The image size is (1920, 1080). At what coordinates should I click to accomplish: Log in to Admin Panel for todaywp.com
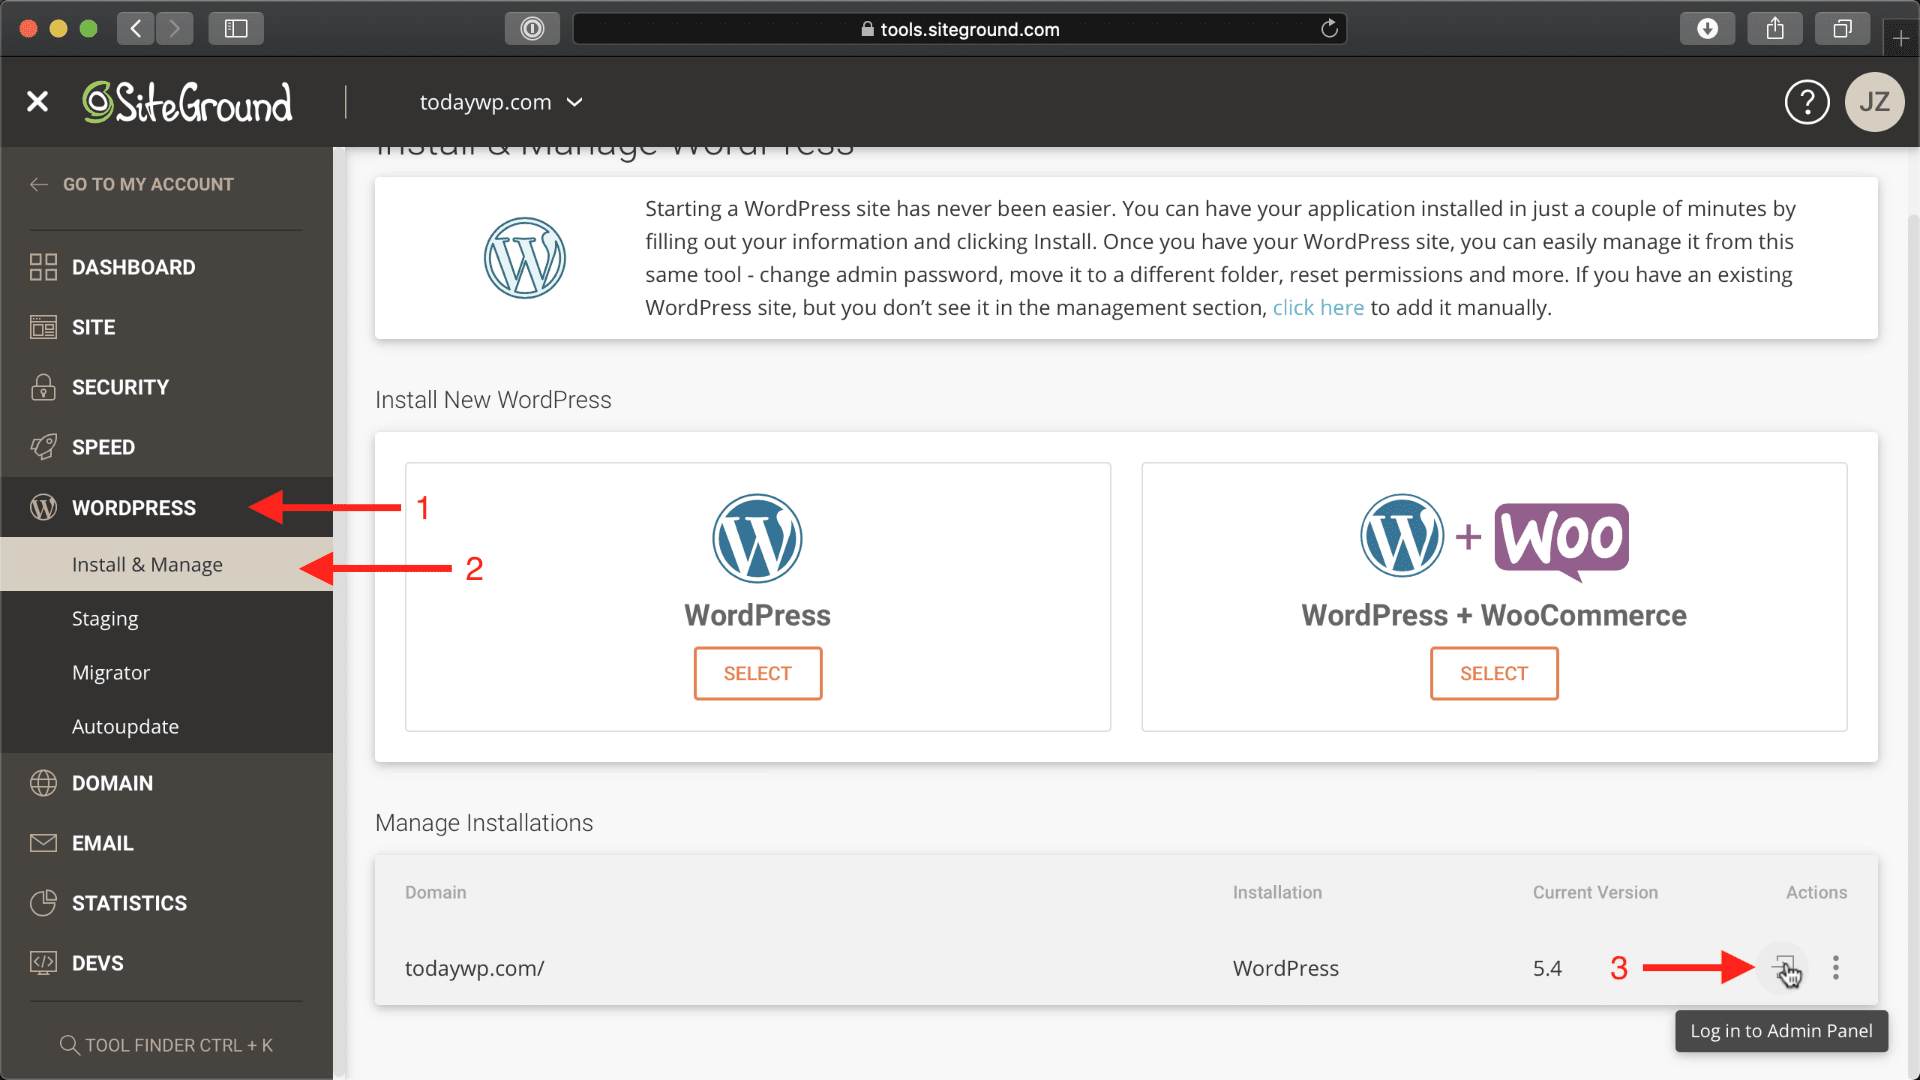point(1784,967)
